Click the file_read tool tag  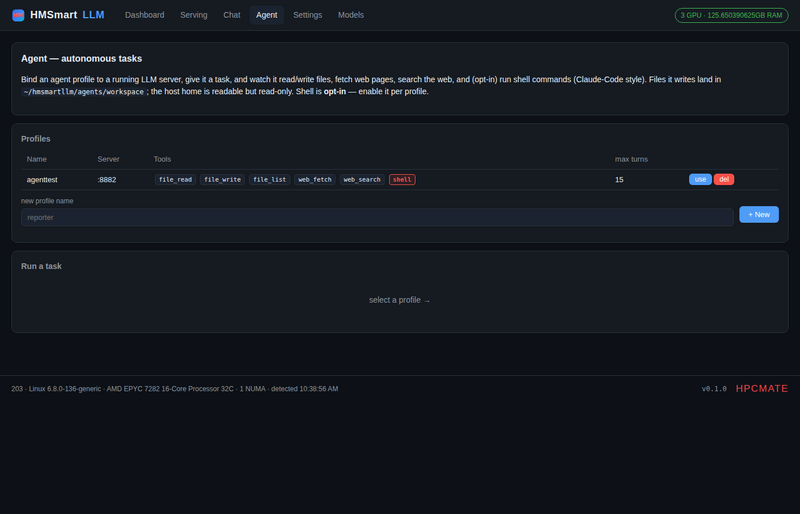175,180
